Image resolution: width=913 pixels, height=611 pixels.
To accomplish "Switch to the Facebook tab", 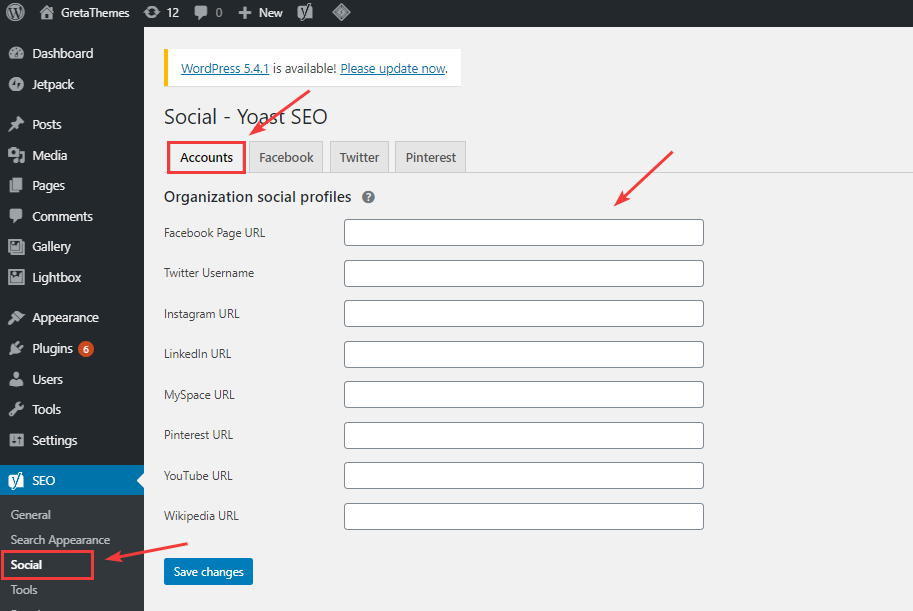I will click(286, 157).
